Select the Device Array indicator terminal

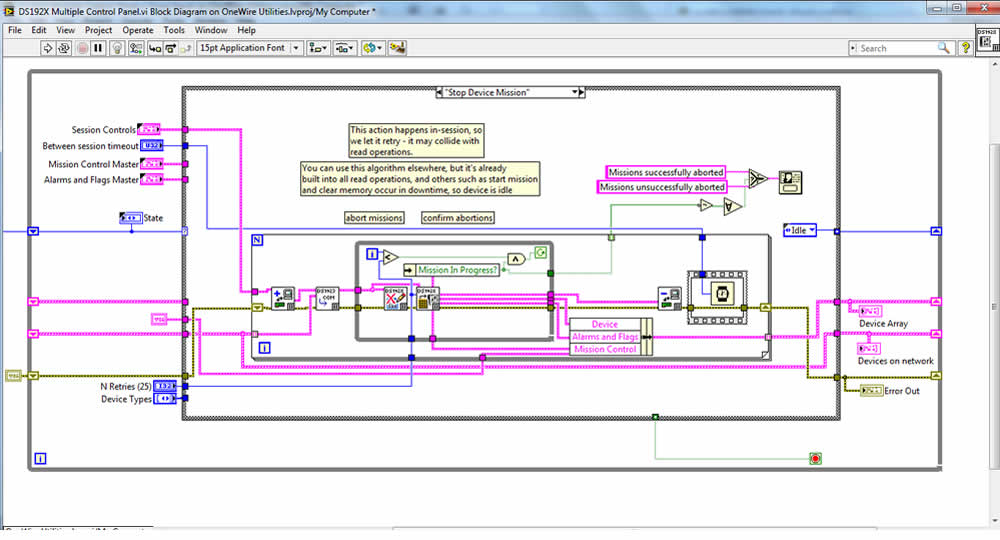pos(870,311)
